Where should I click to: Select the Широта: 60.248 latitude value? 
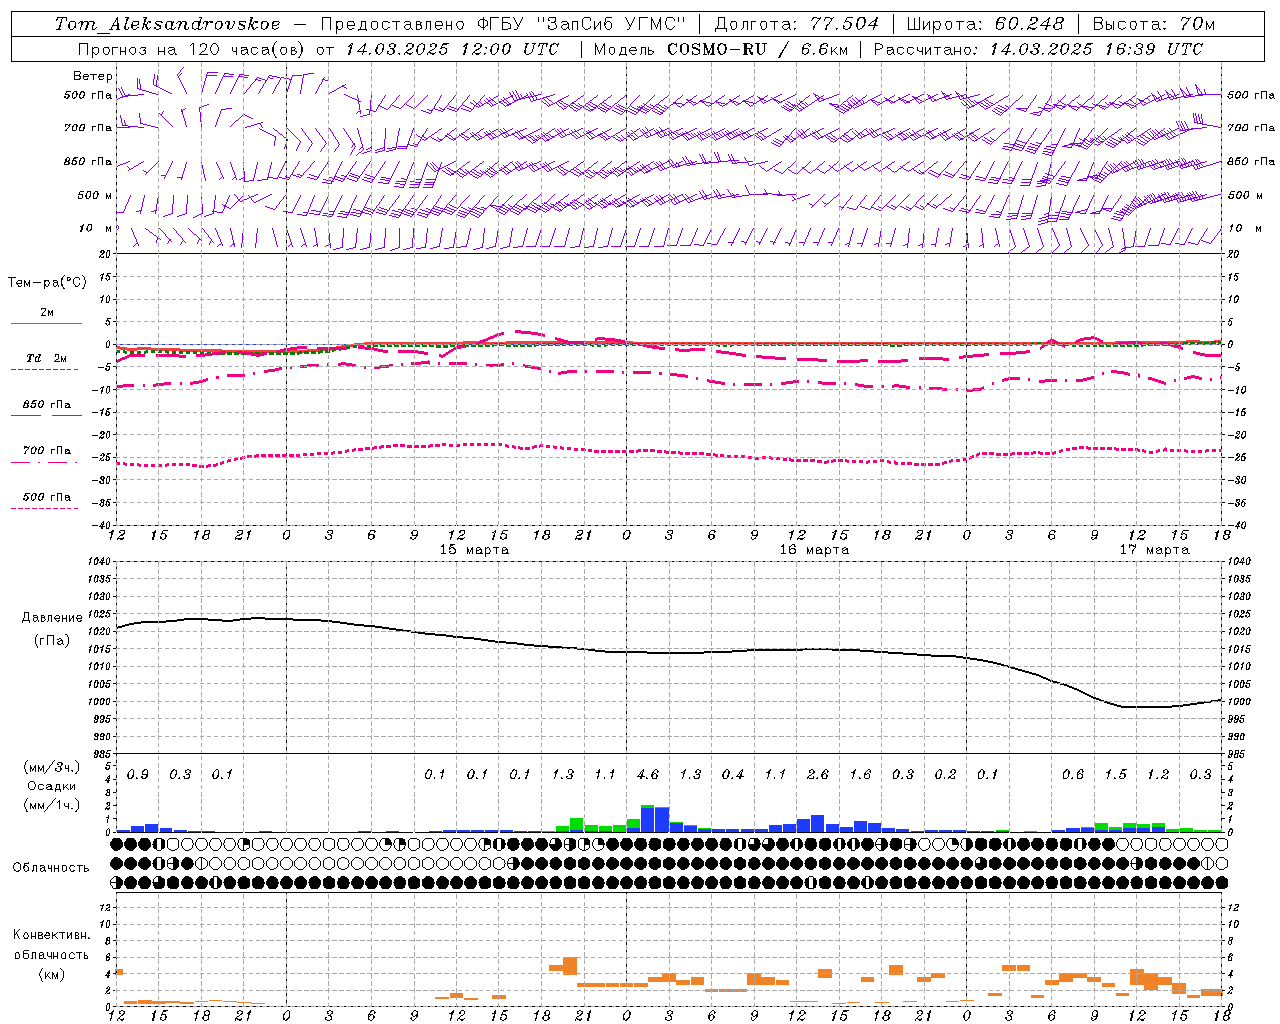coord(985,24)
